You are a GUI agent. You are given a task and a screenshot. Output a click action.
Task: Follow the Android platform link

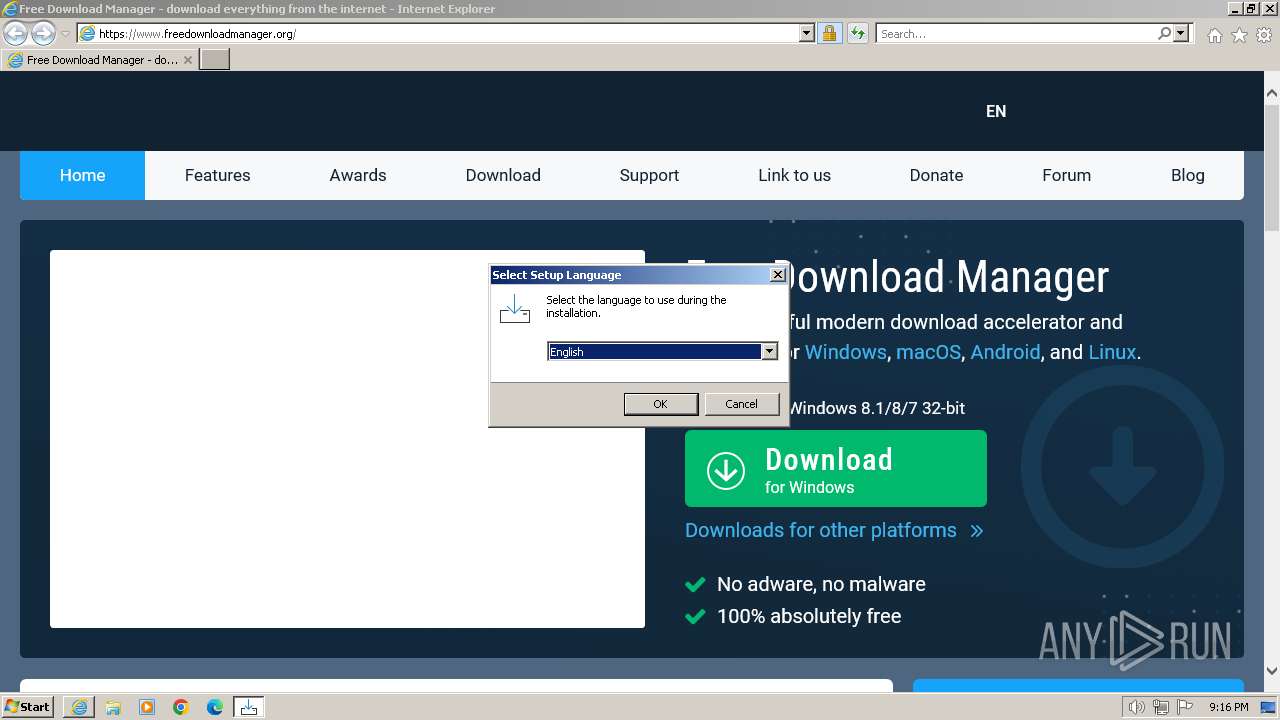click(1005, 352)
